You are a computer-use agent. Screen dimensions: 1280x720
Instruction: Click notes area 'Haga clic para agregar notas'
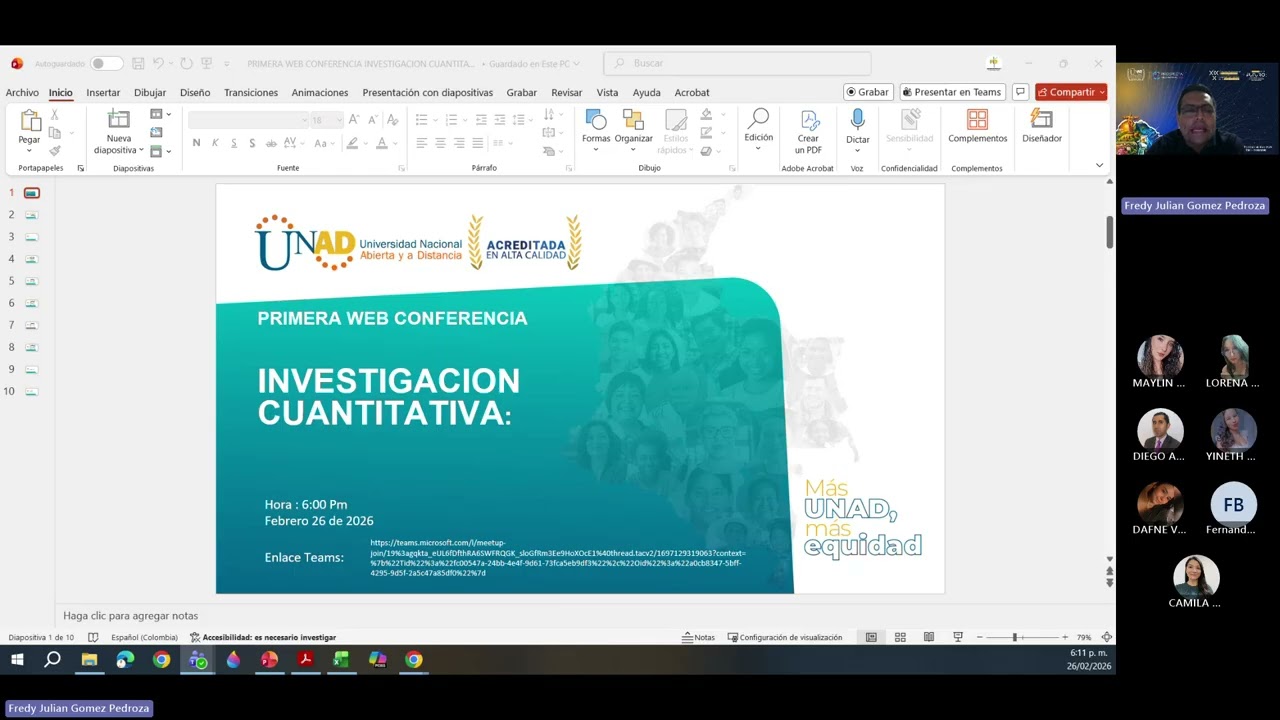[131, 616]
